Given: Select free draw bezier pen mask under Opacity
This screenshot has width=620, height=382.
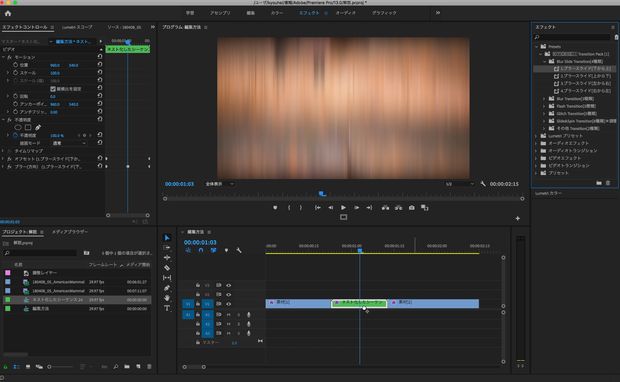Looking at the screenshot, I should 38,127.
